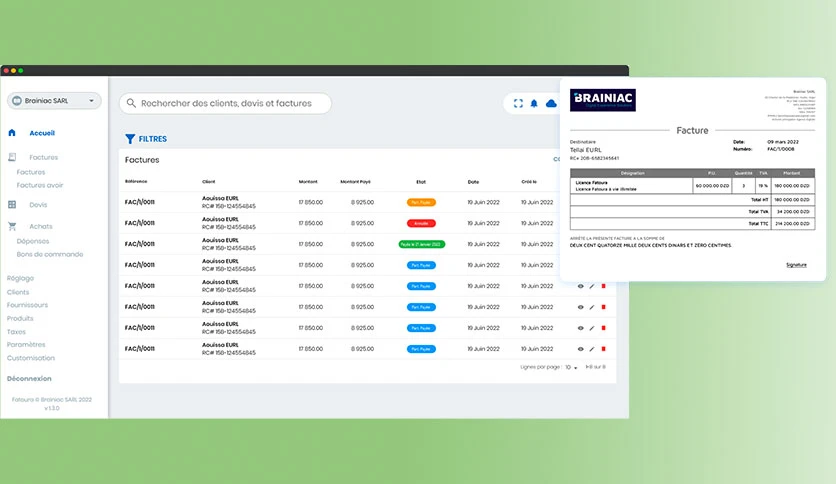Click the green paid status badge in the Etat column

pyautogui.click(x=422, y=244)
